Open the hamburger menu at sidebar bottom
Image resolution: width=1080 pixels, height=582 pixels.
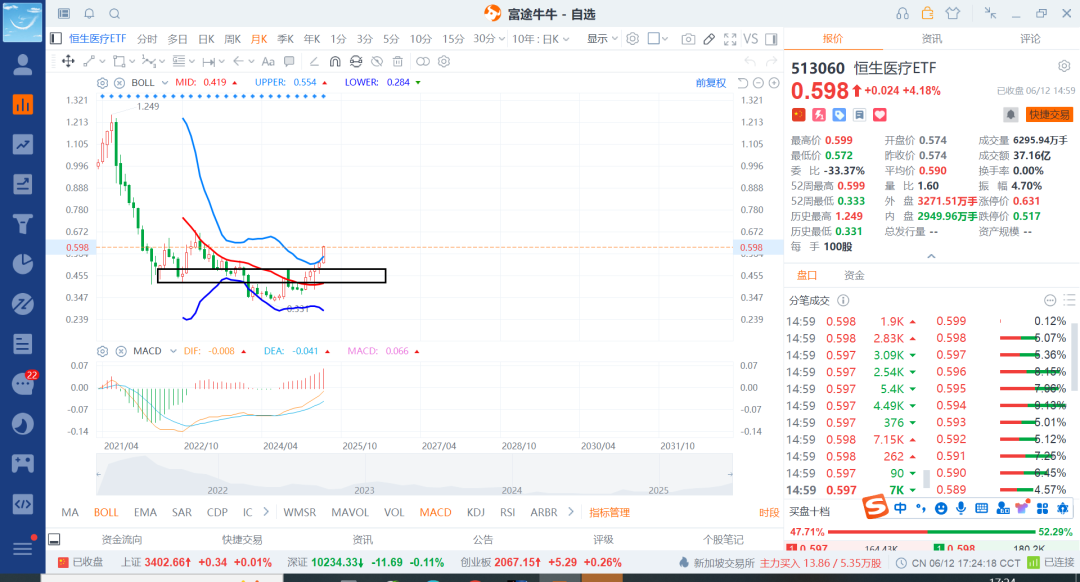point(23,548)
